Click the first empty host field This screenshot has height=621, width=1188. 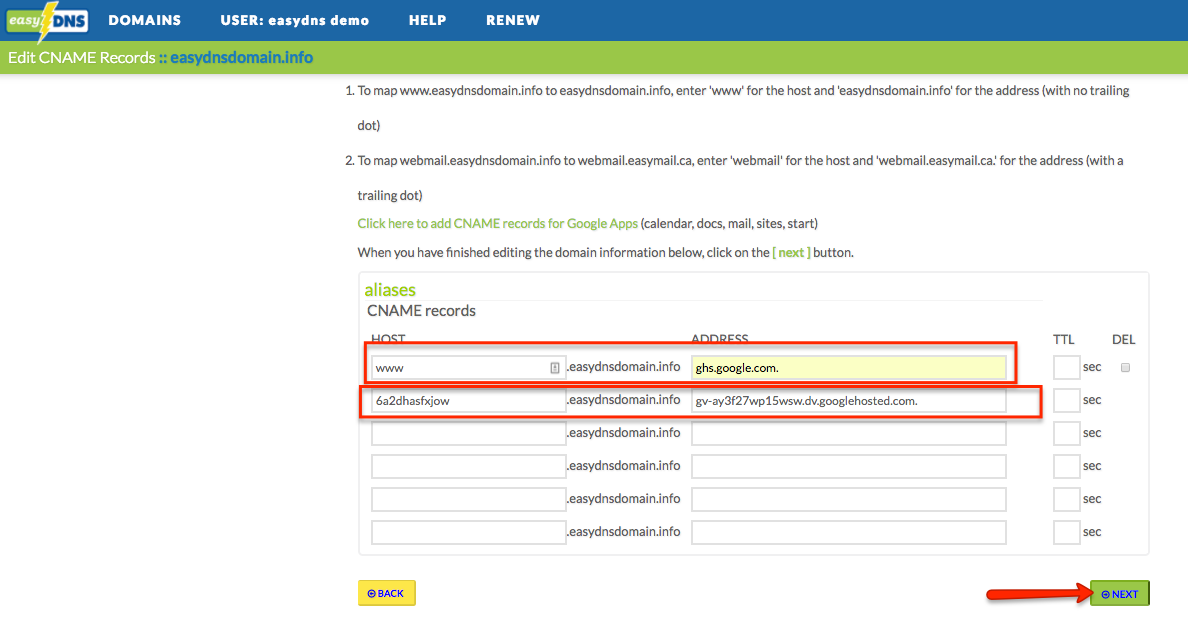pos(468,433)
